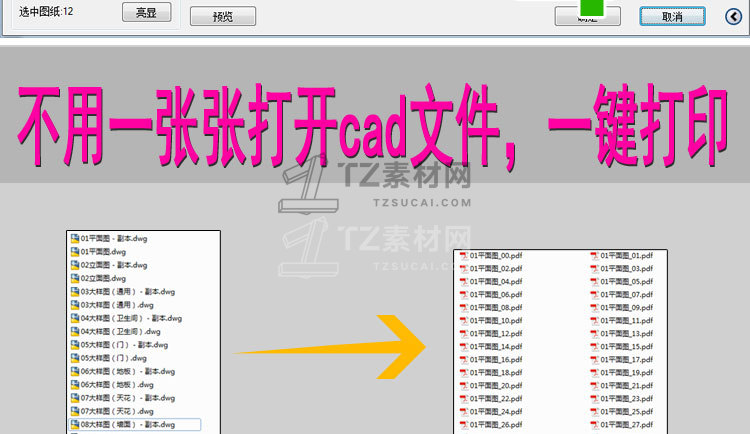Open 01平面图_01.pdf
Viewport: 750px width, 434px height.
(x=621, y=256)
